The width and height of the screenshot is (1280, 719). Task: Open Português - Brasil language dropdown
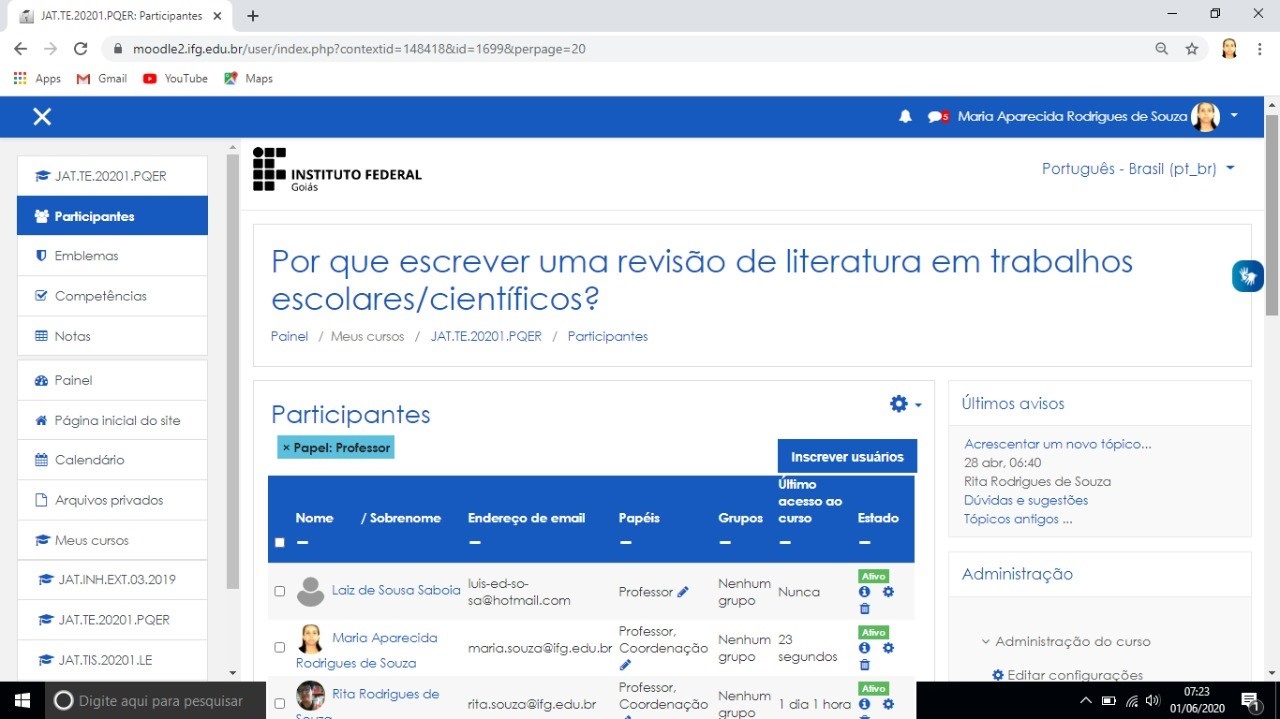1138,169
